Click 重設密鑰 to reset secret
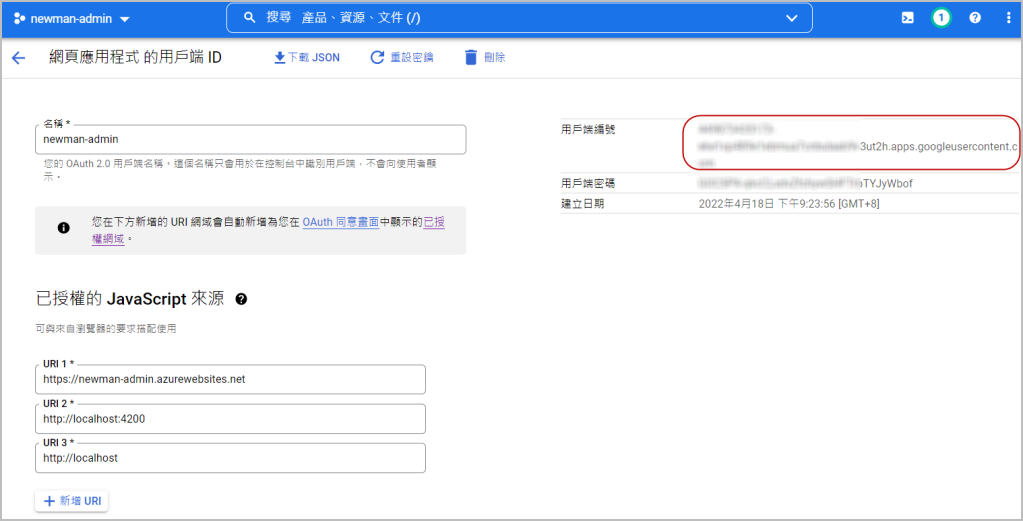This screenshot has height=521, width=1023. pyautogui.click(x=402, y=58)
